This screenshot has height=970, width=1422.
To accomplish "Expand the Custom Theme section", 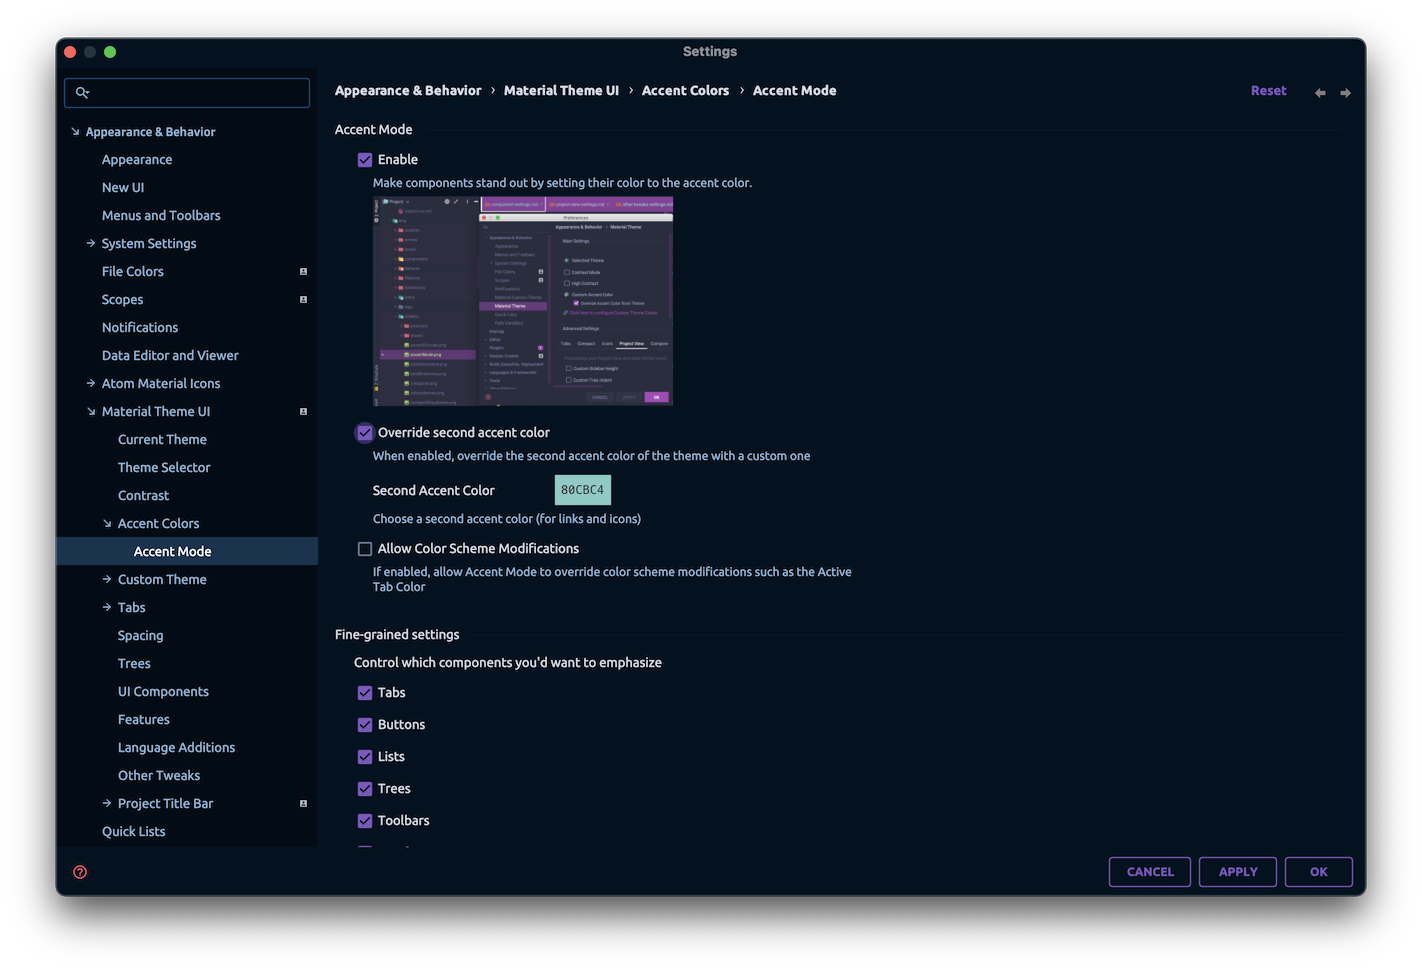I will click(106, 578).
